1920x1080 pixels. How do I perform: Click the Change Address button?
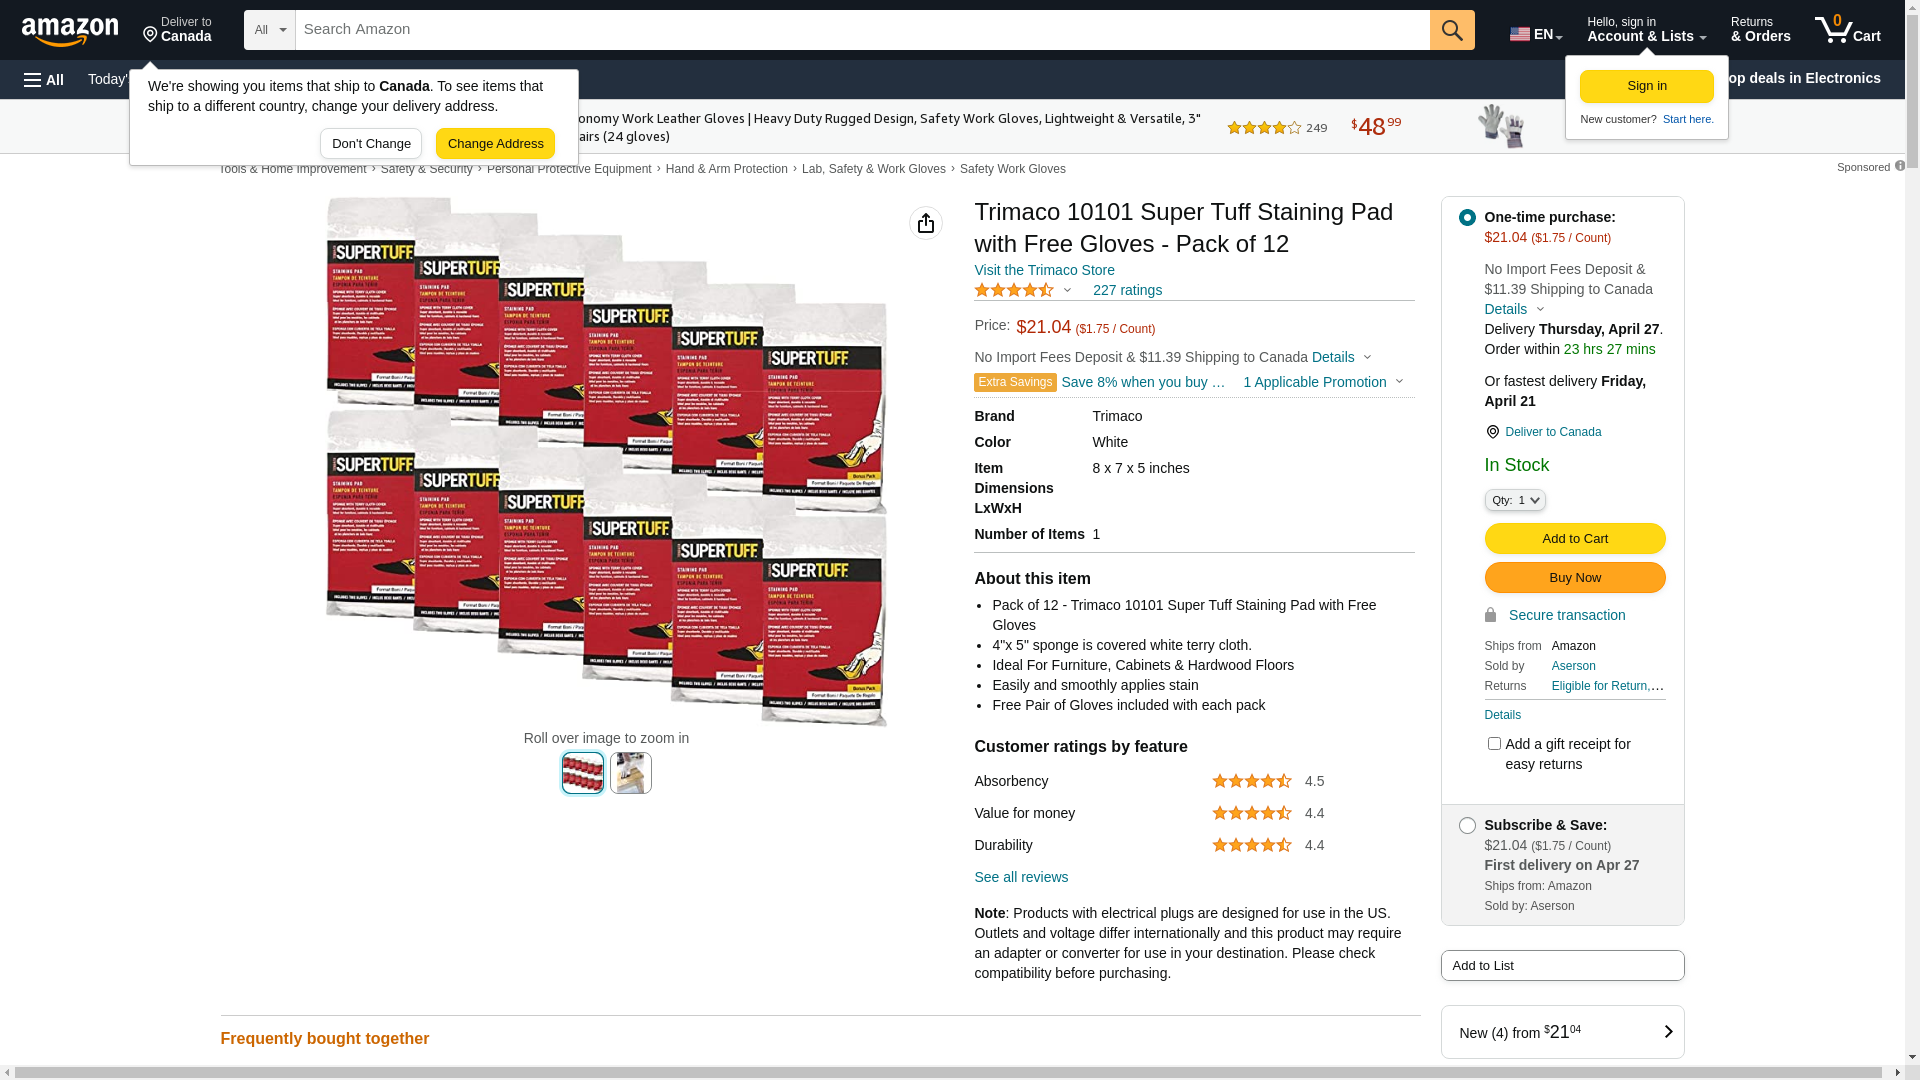pyautogui.click(x=495, y=144)
